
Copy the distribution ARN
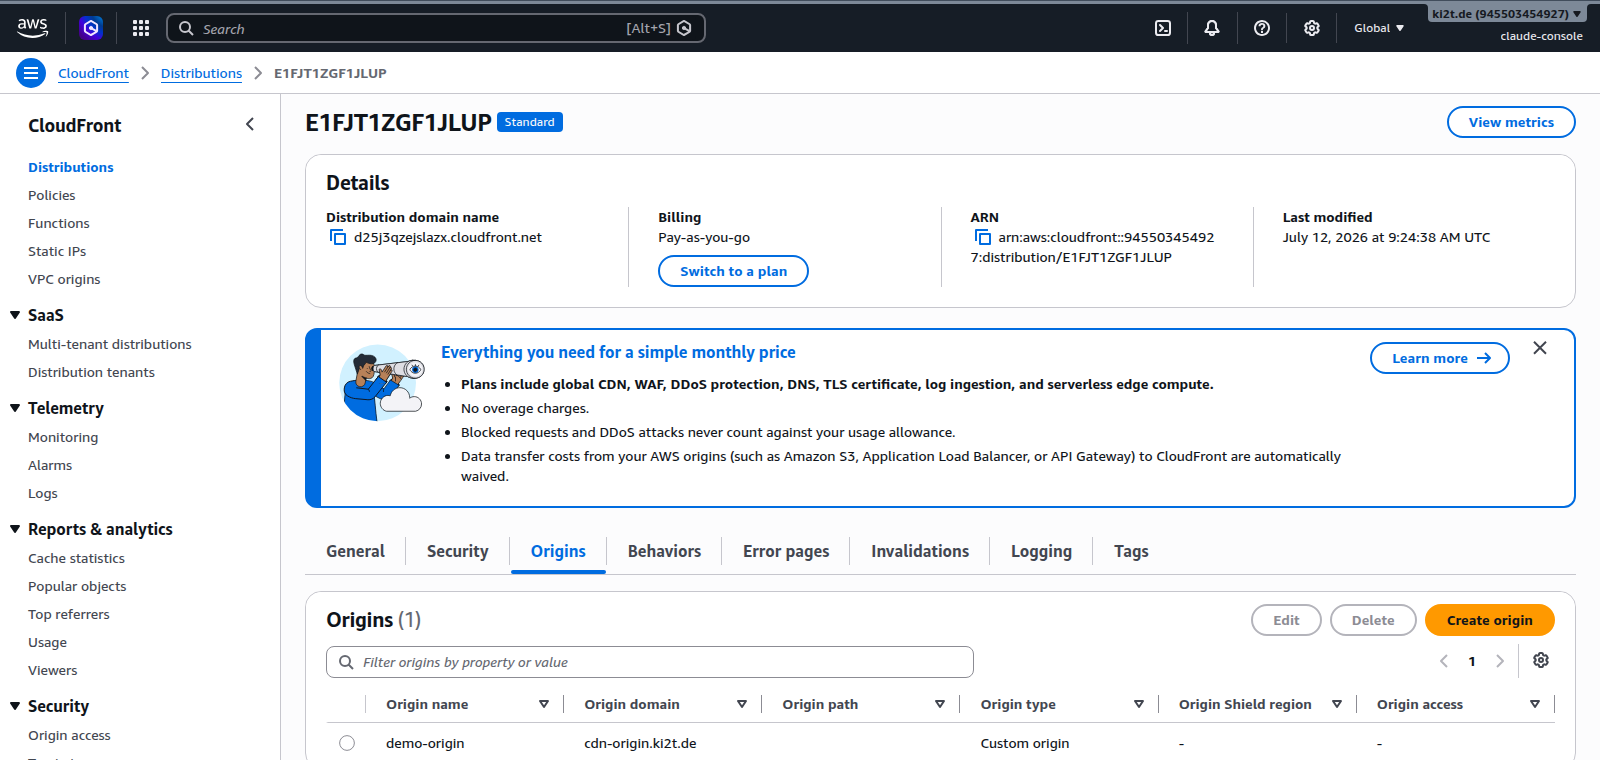click(x=983, y=237)
